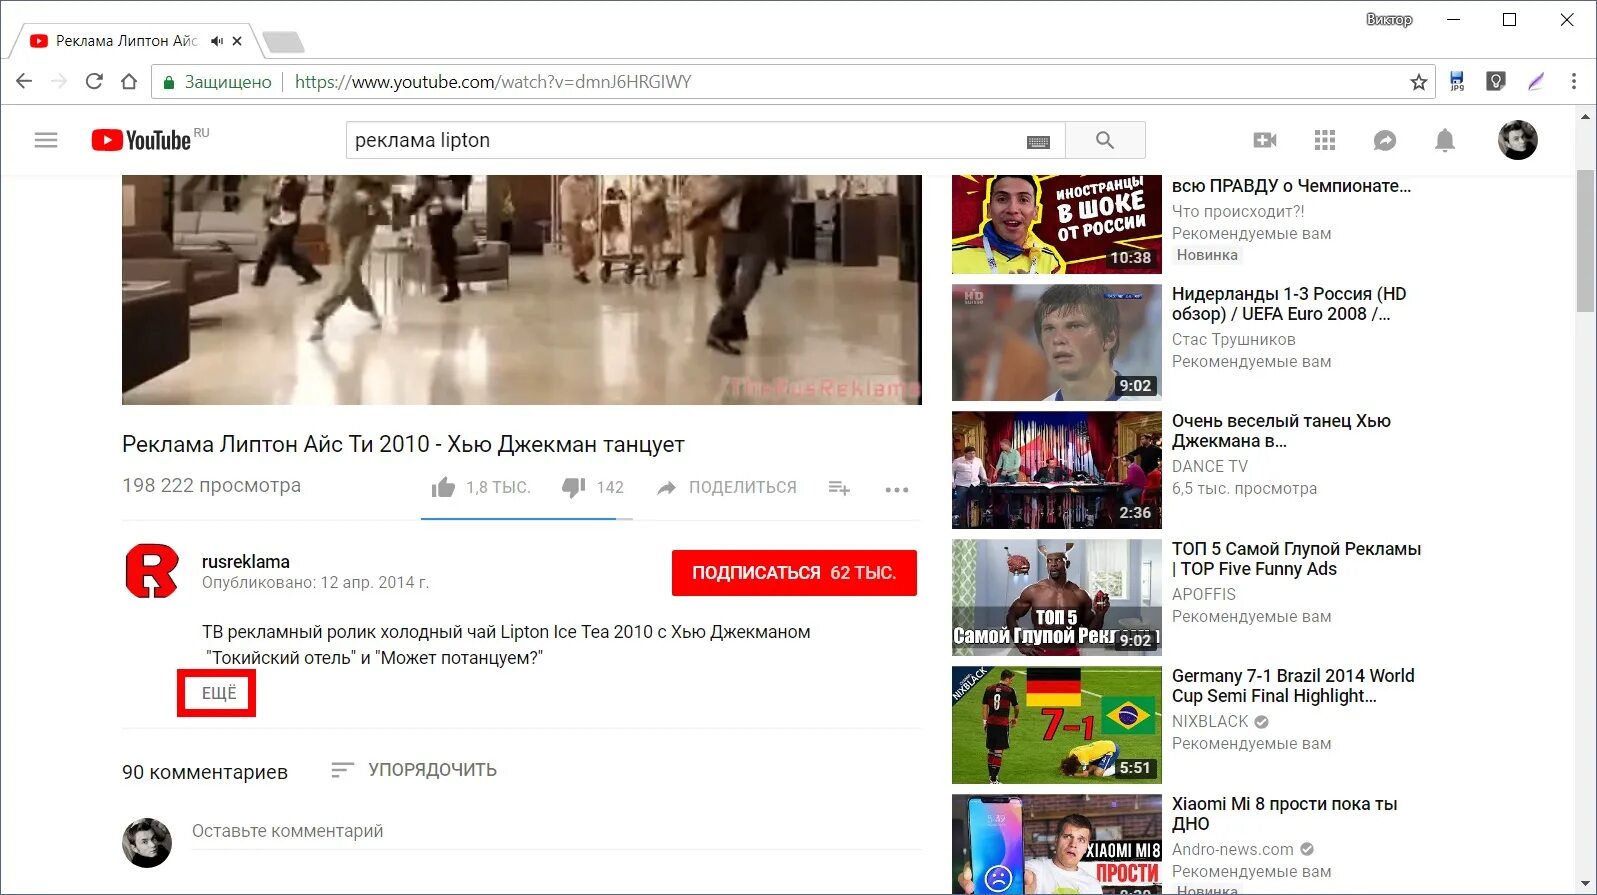The image size is (1597, 895).
Task: Open the APOFFIS video thumbnail
Action: pos(1056,597)
